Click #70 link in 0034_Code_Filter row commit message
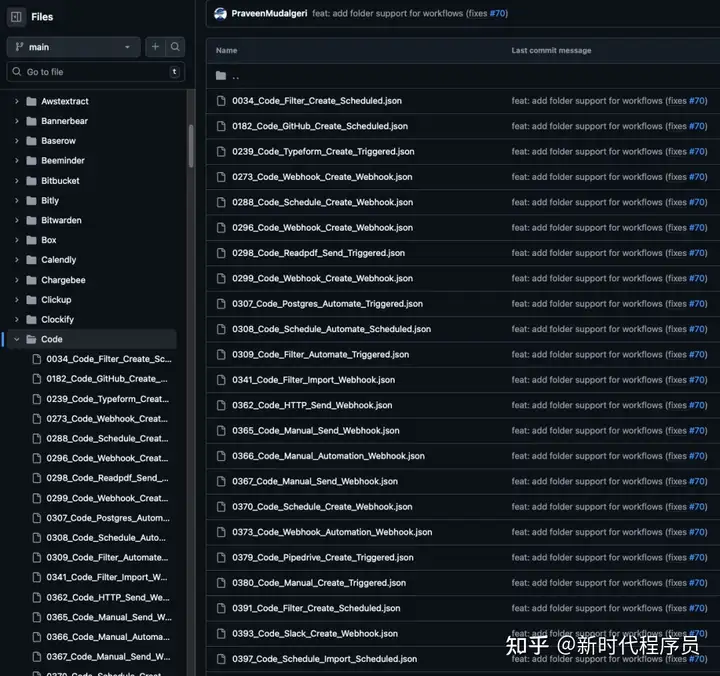This screenshot has width=720, height=676. (697, 101)
